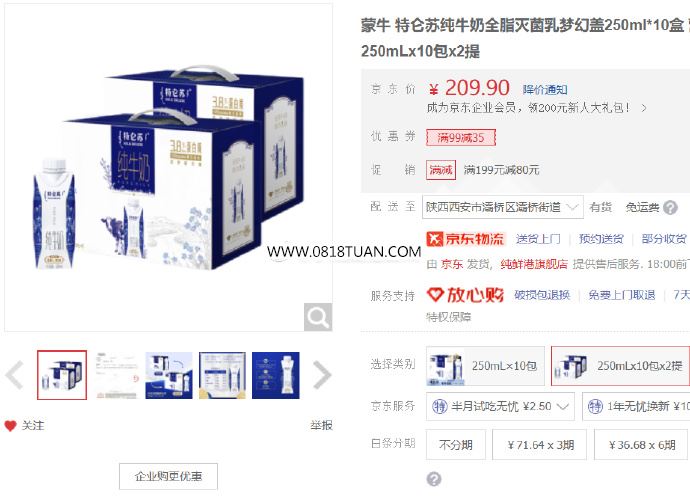Click the 放心购 heart icon
The width and height of the screenshot is (690, 504).
[435, 294]
